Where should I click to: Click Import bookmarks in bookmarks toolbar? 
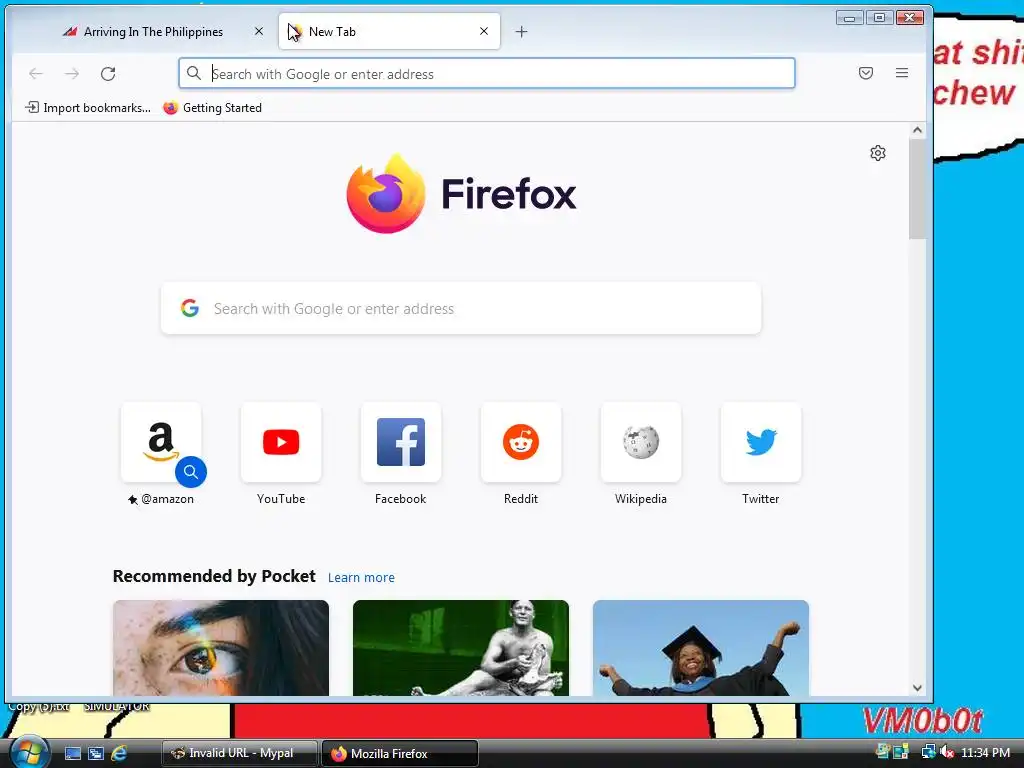(x=88, y=108)
